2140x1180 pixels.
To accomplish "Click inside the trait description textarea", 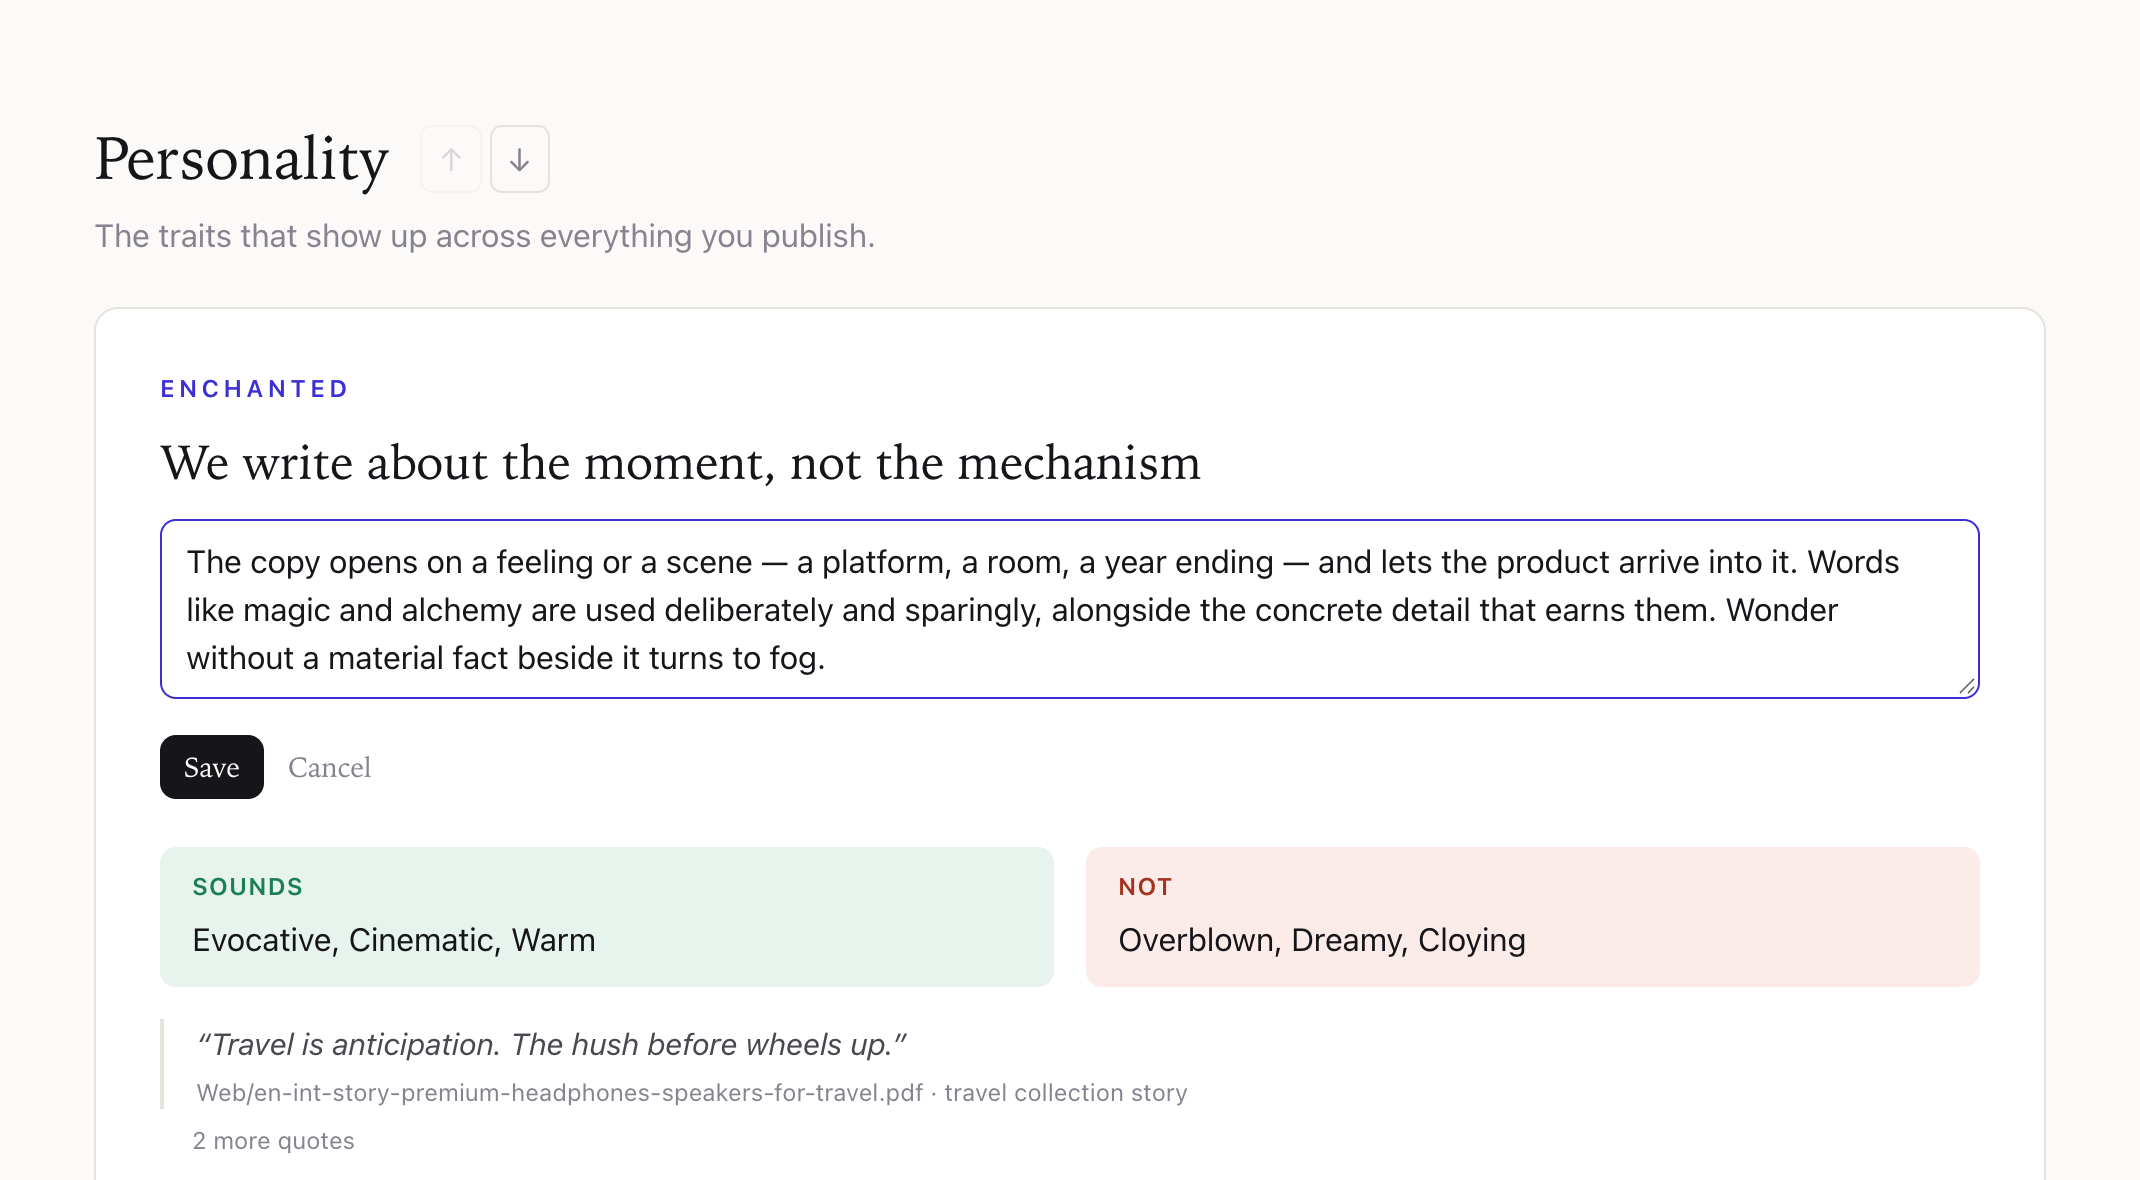I will point(1070,609).
